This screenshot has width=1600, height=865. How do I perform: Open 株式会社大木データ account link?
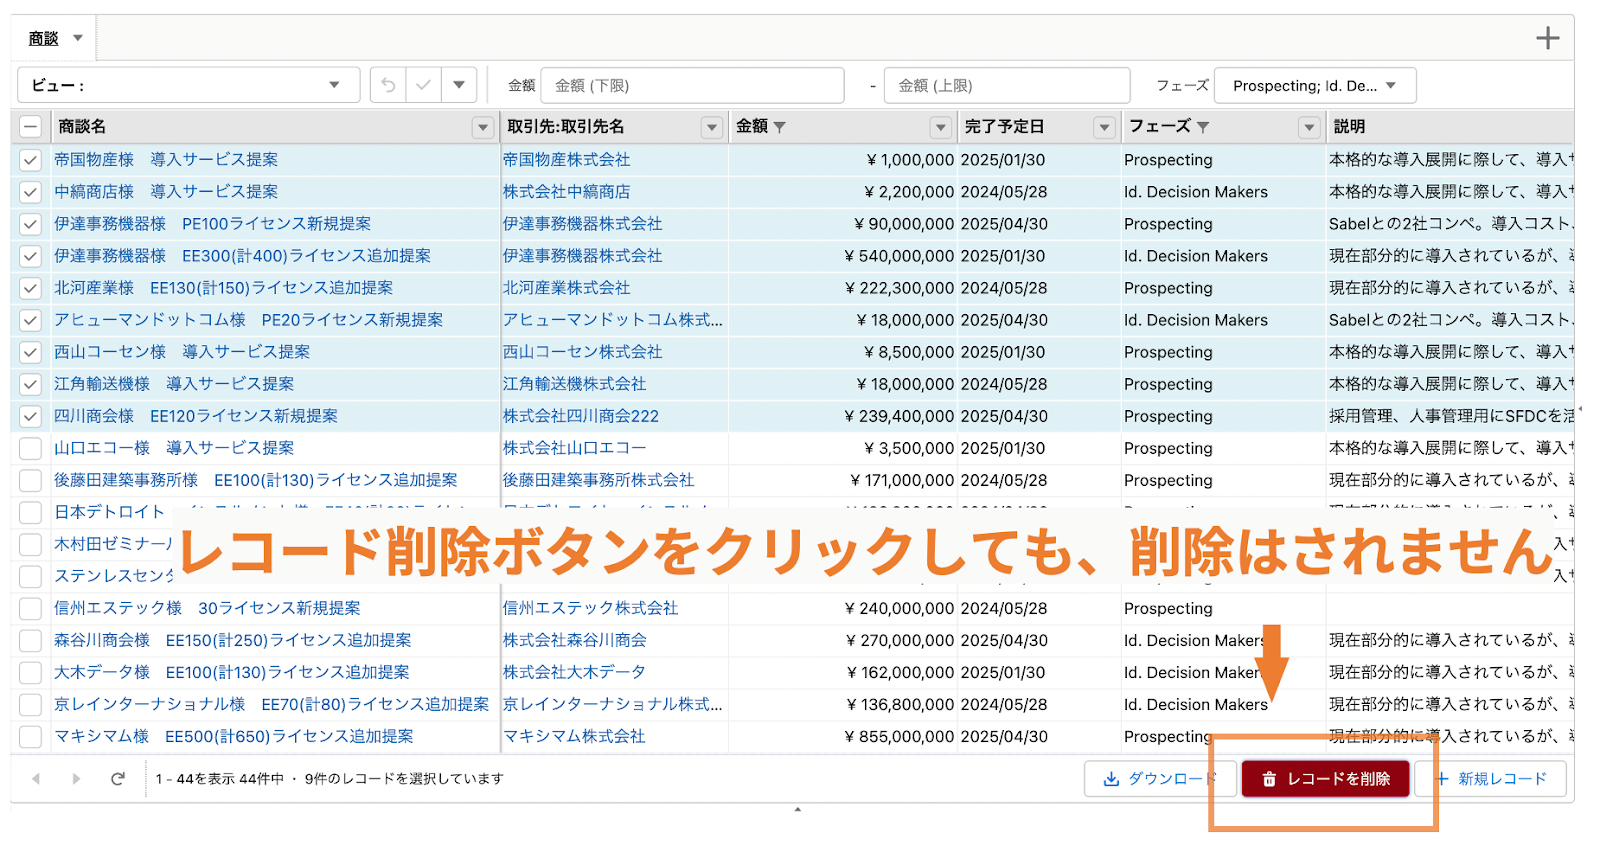point(574,672)
